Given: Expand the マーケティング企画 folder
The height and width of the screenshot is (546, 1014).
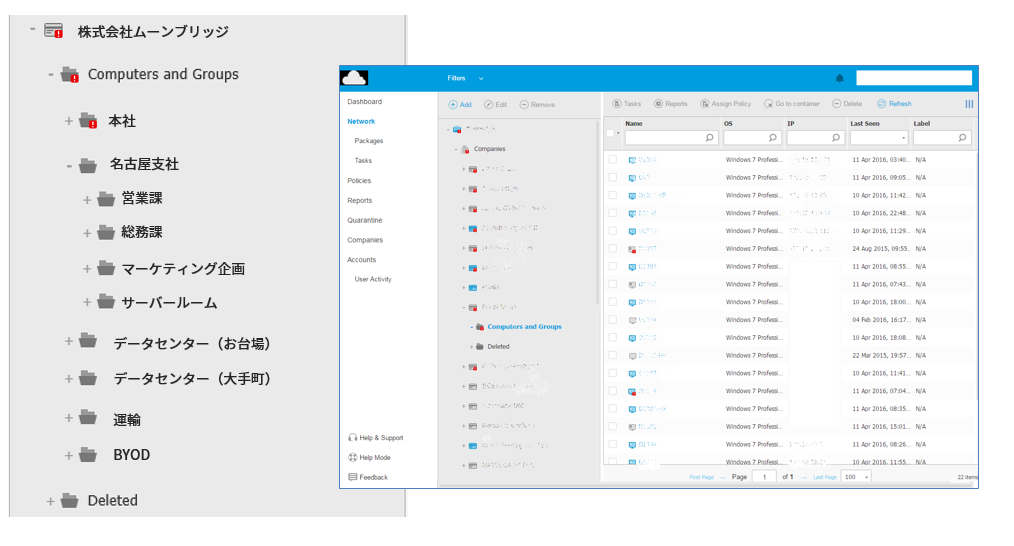Looking at the screenshot, I should [87, 268].
